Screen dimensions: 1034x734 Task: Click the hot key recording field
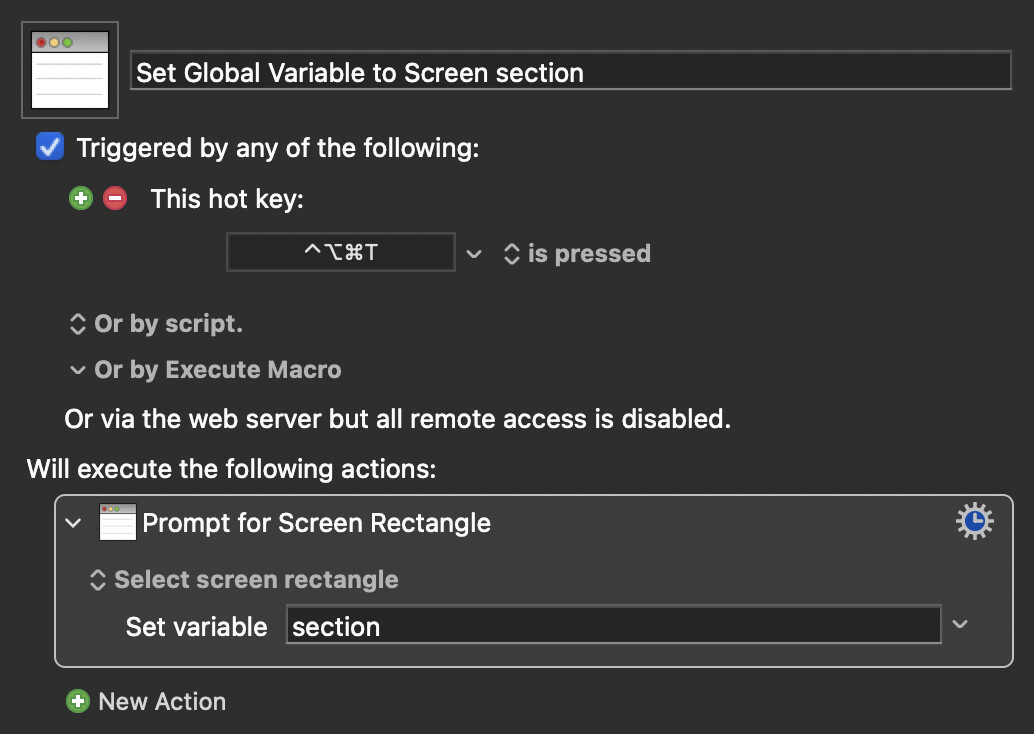[341, 253]
